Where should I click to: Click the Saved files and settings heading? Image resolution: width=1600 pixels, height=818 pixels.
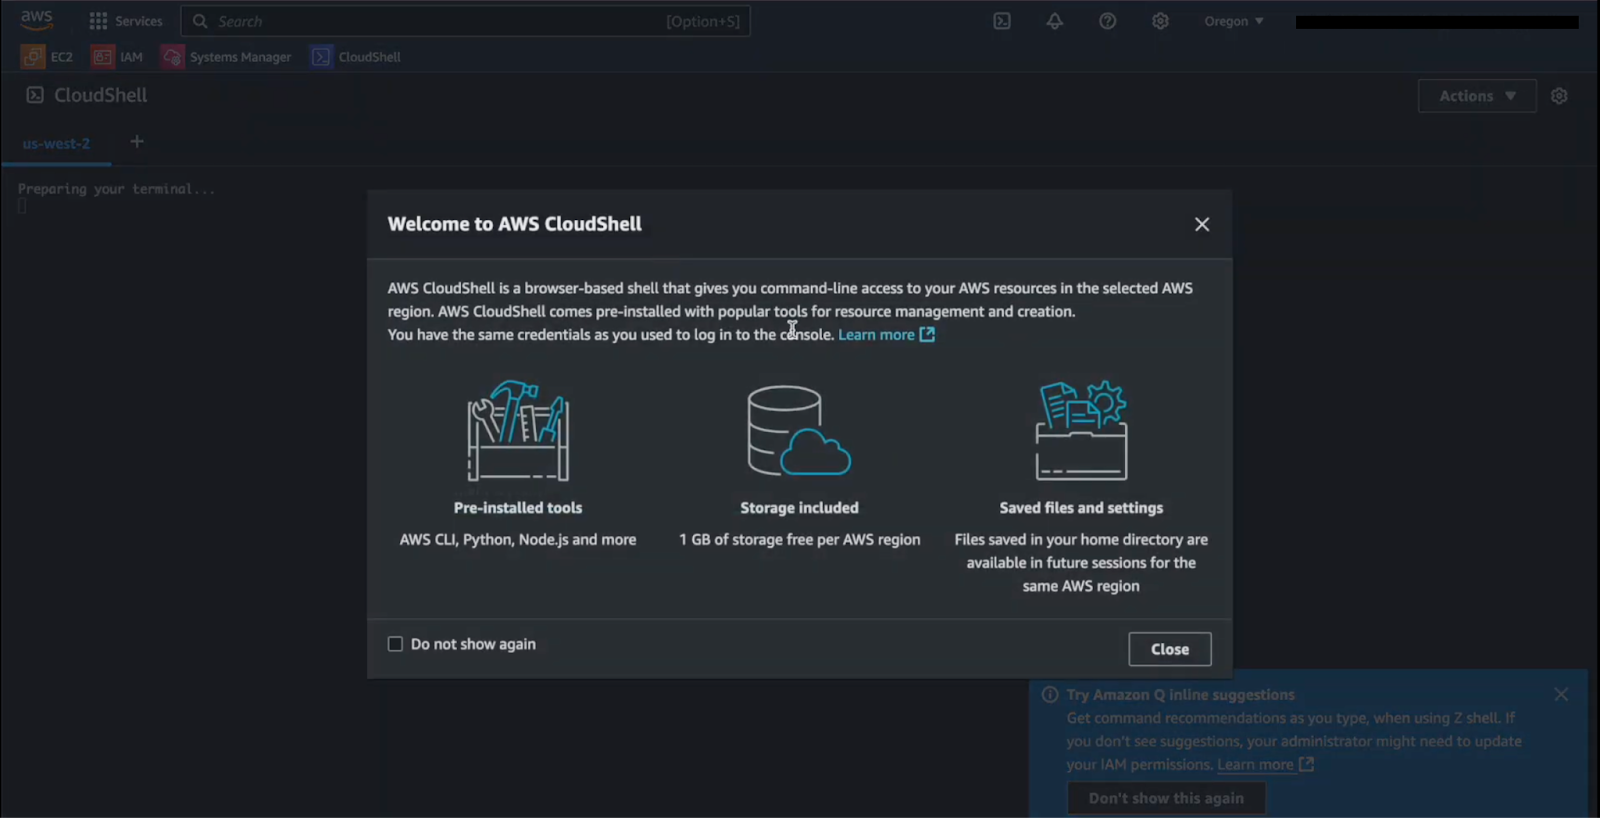[x=1081, y=508]
